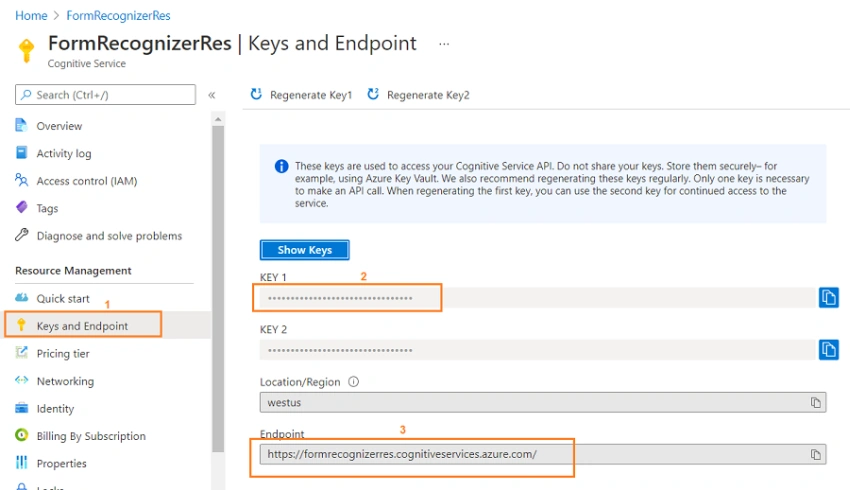The height and width of the screenshot is (490, 850).
Task: Collapse the sidebar with double chevron
Action: click(212, 95)
